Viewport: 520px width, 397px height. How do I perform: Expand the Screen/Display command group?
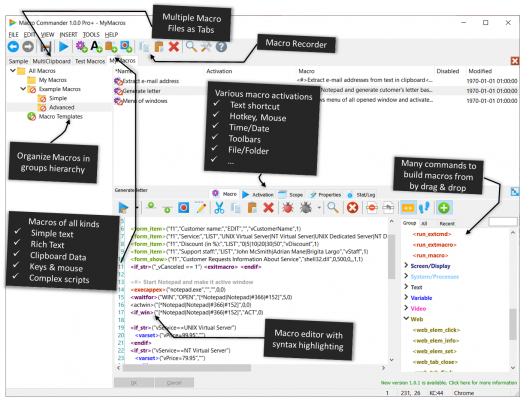[x=406, y=266]
